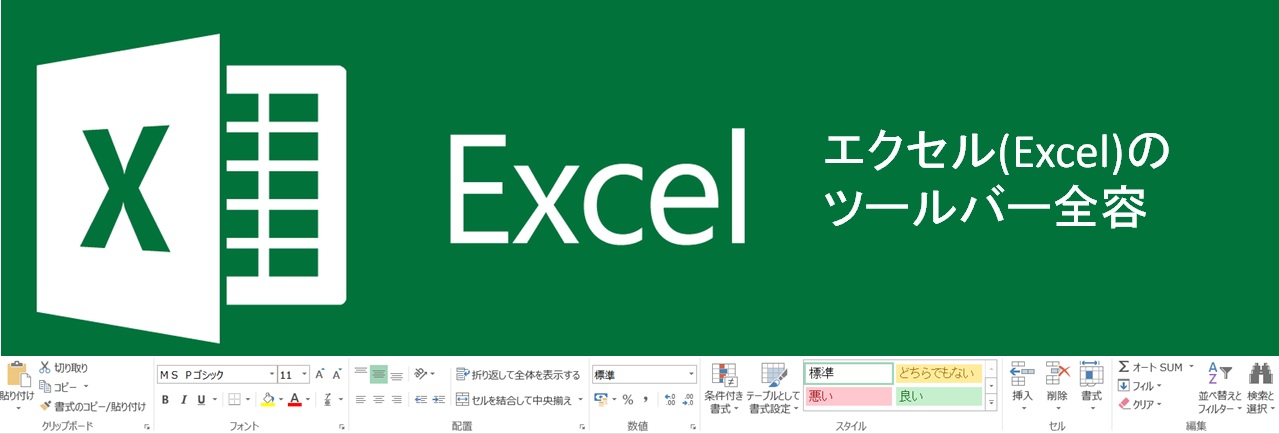Image resolution: width=1279 pixels, height=434 pixels.
Task: Click the text orientation icon
Action: coord(421,374)
